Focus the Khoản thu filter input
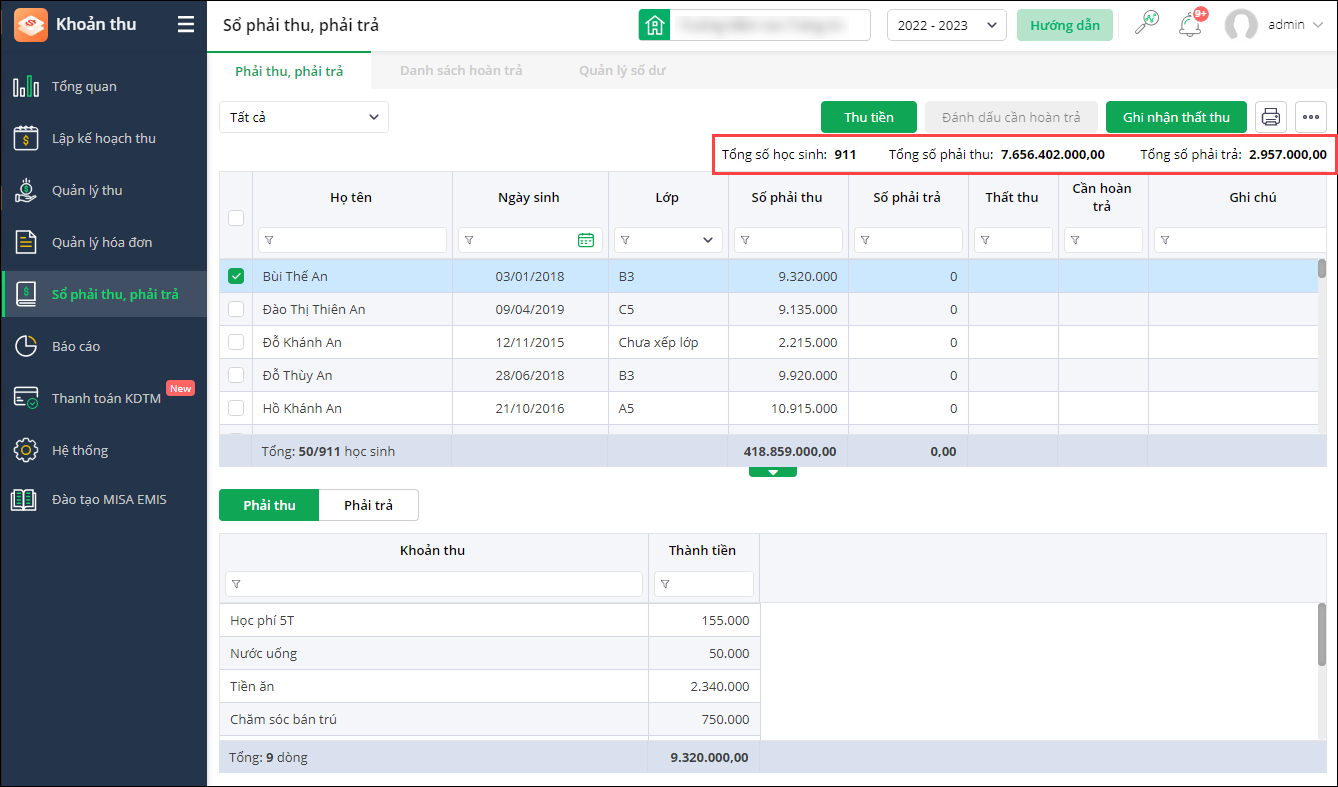The width and height of the screenshot is (1338, 787). pos(434,584)
